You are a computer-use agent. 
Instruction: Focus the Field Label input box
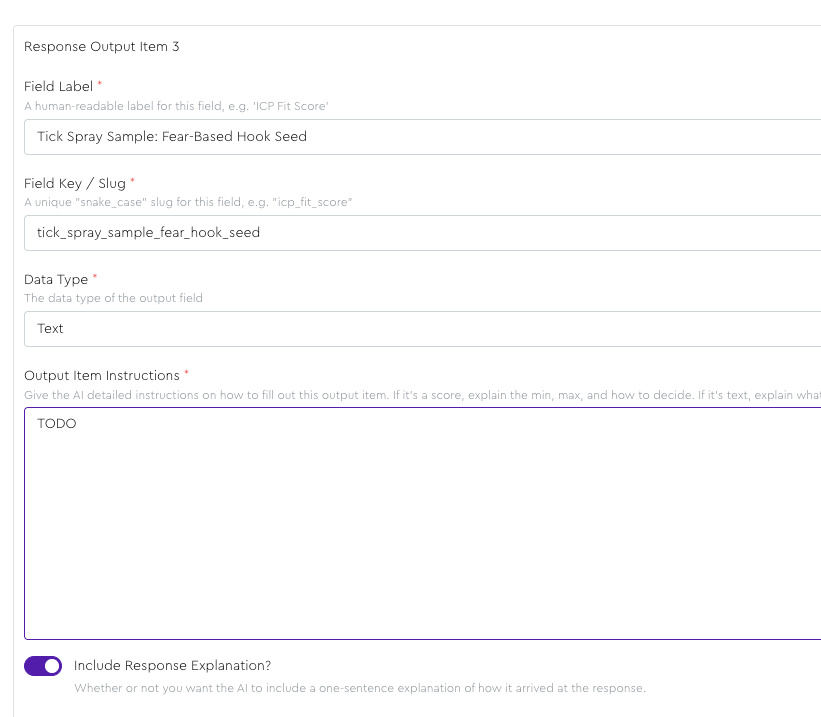pos(422,137)
